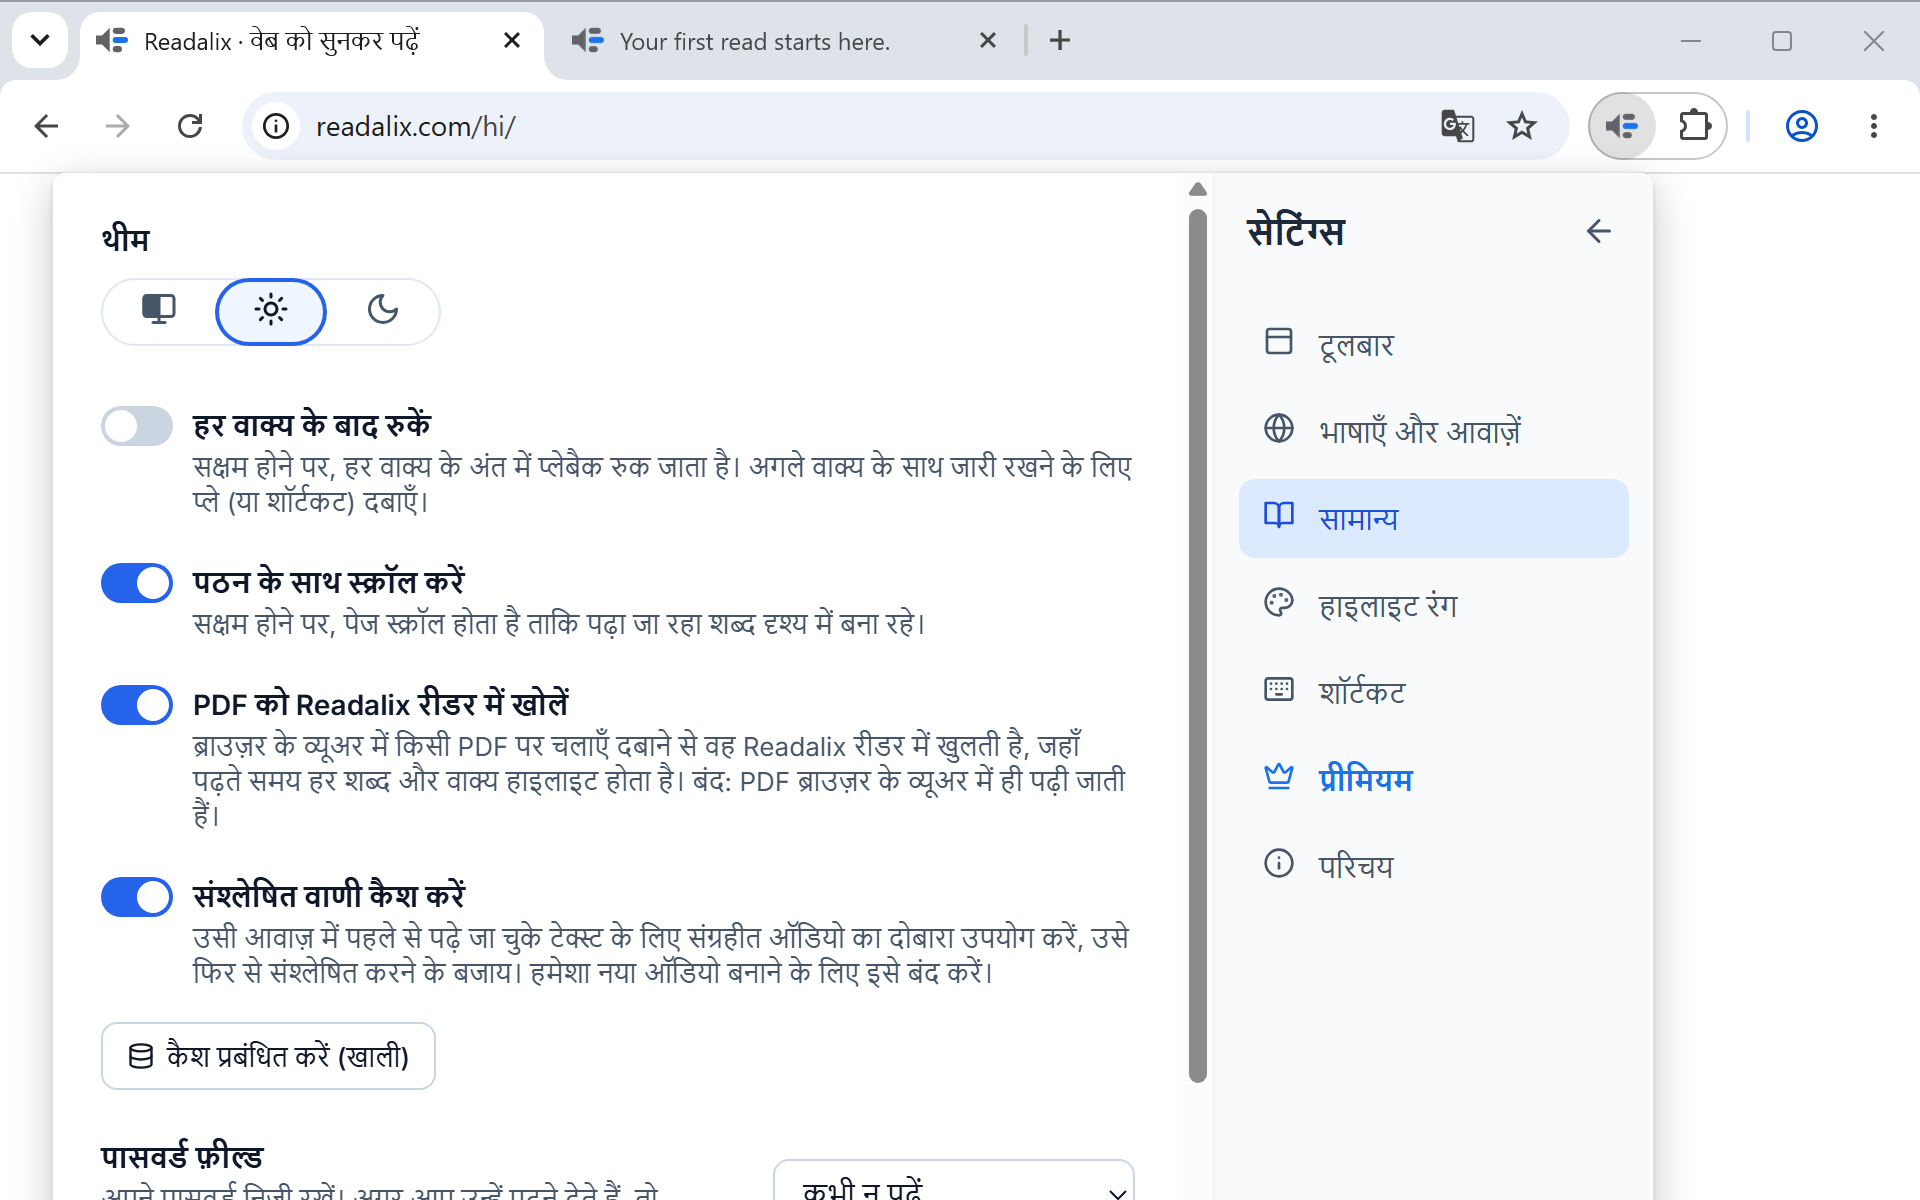Open प्रीमियम settings section
Viewport: 1920px width, 1200px height.
(x=1433, y=779)
